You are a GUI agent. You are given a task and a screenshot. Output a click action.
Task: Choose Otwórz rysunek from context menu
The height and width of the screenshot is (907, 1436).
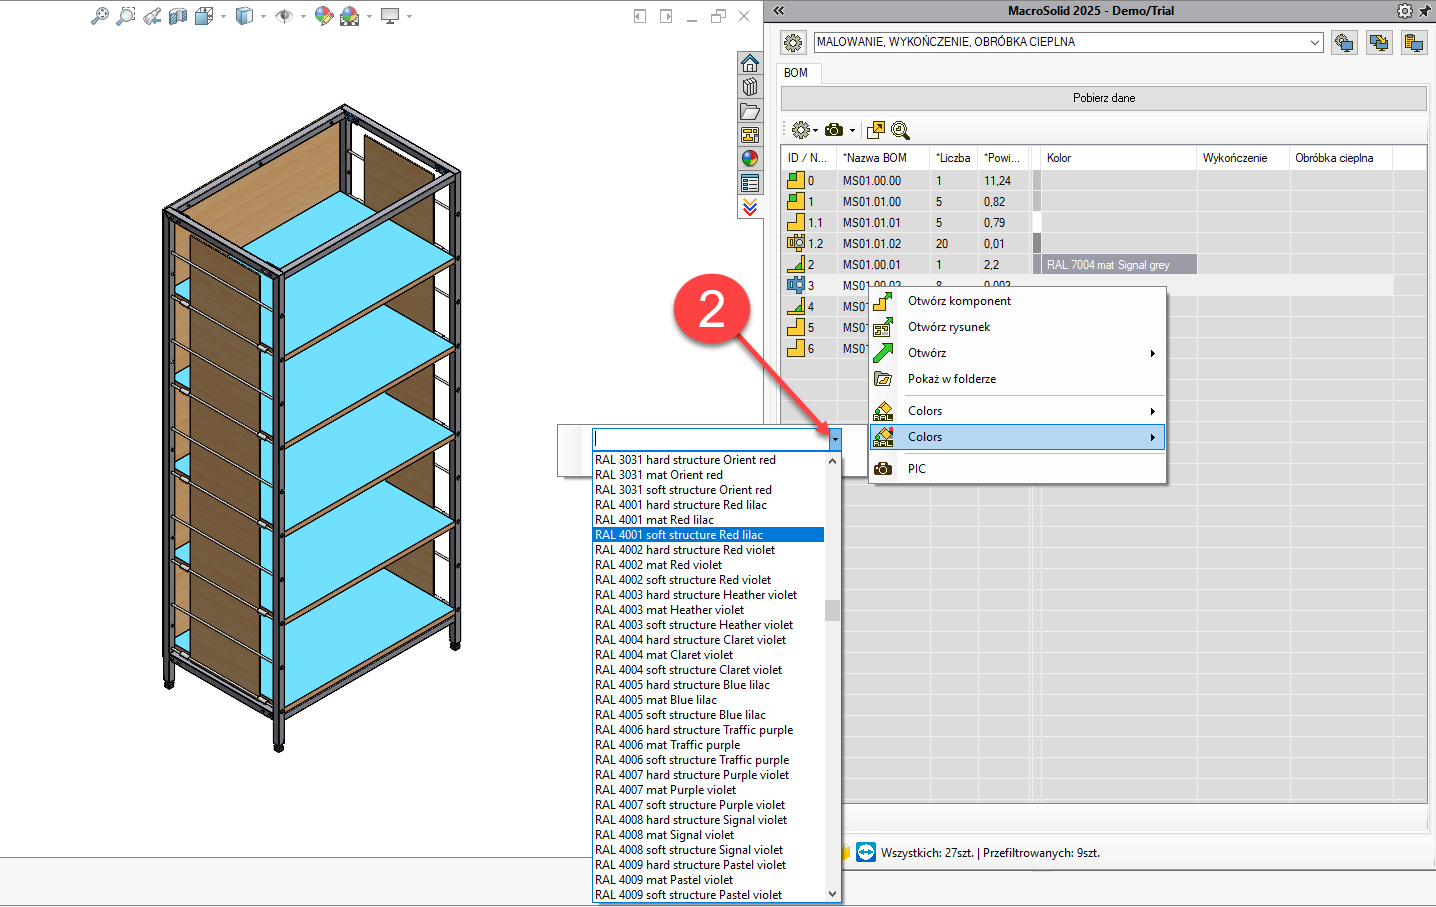click(x=1017, y=327)
